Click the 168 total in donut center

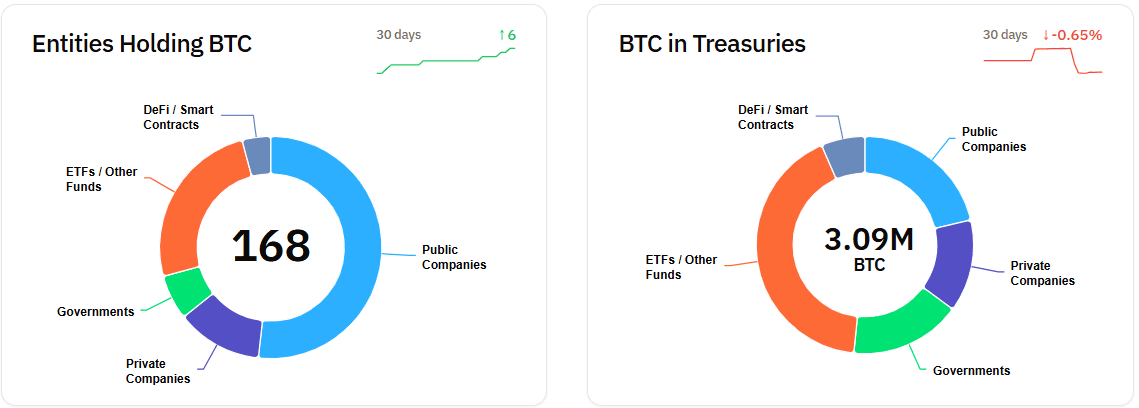click(271, 246)
